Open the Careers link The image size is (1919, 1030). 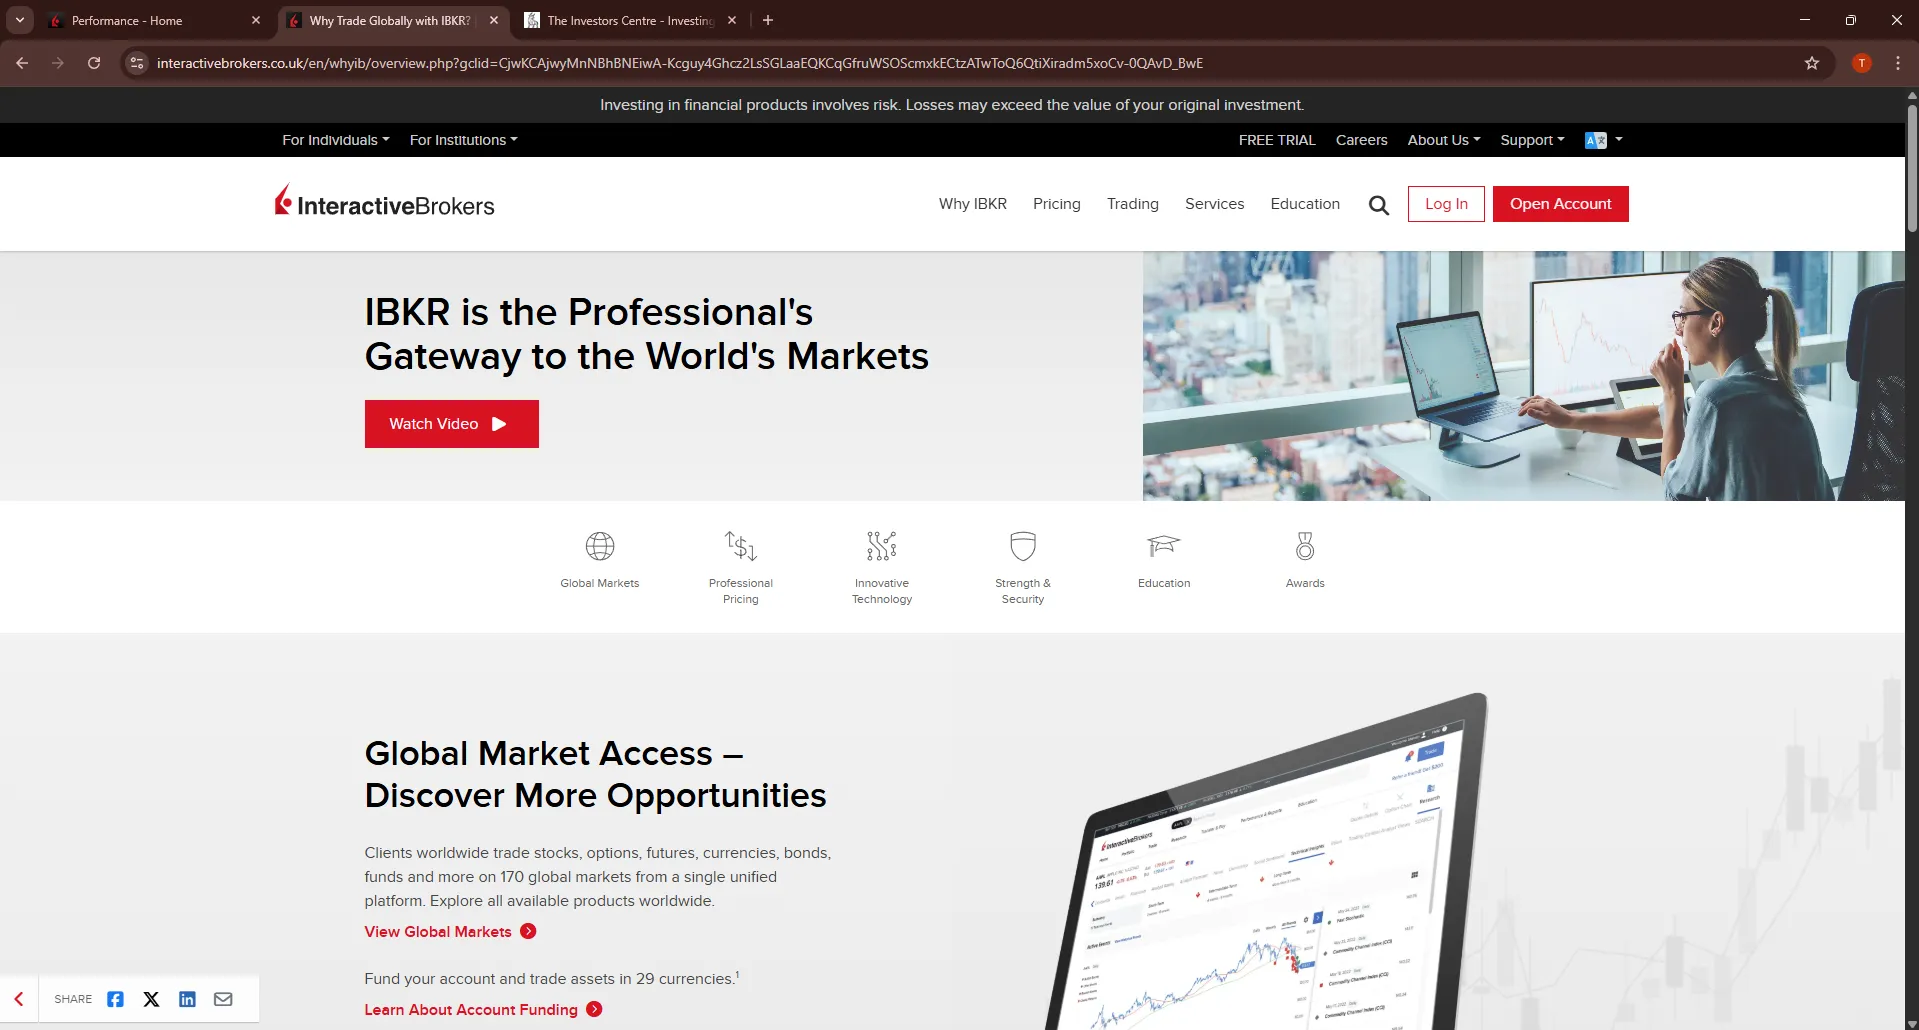click(x=1362, y=140)
